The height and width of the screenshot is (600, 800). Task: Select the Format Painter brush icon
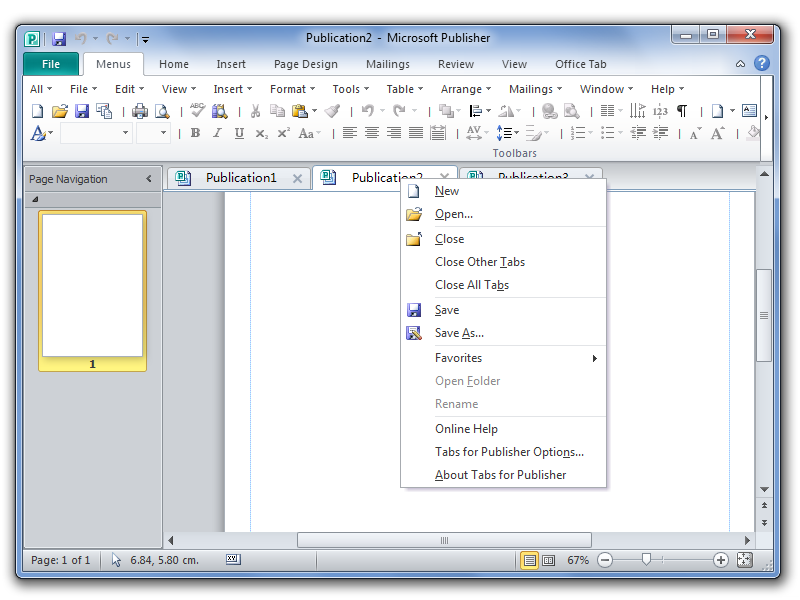(333, 111)
